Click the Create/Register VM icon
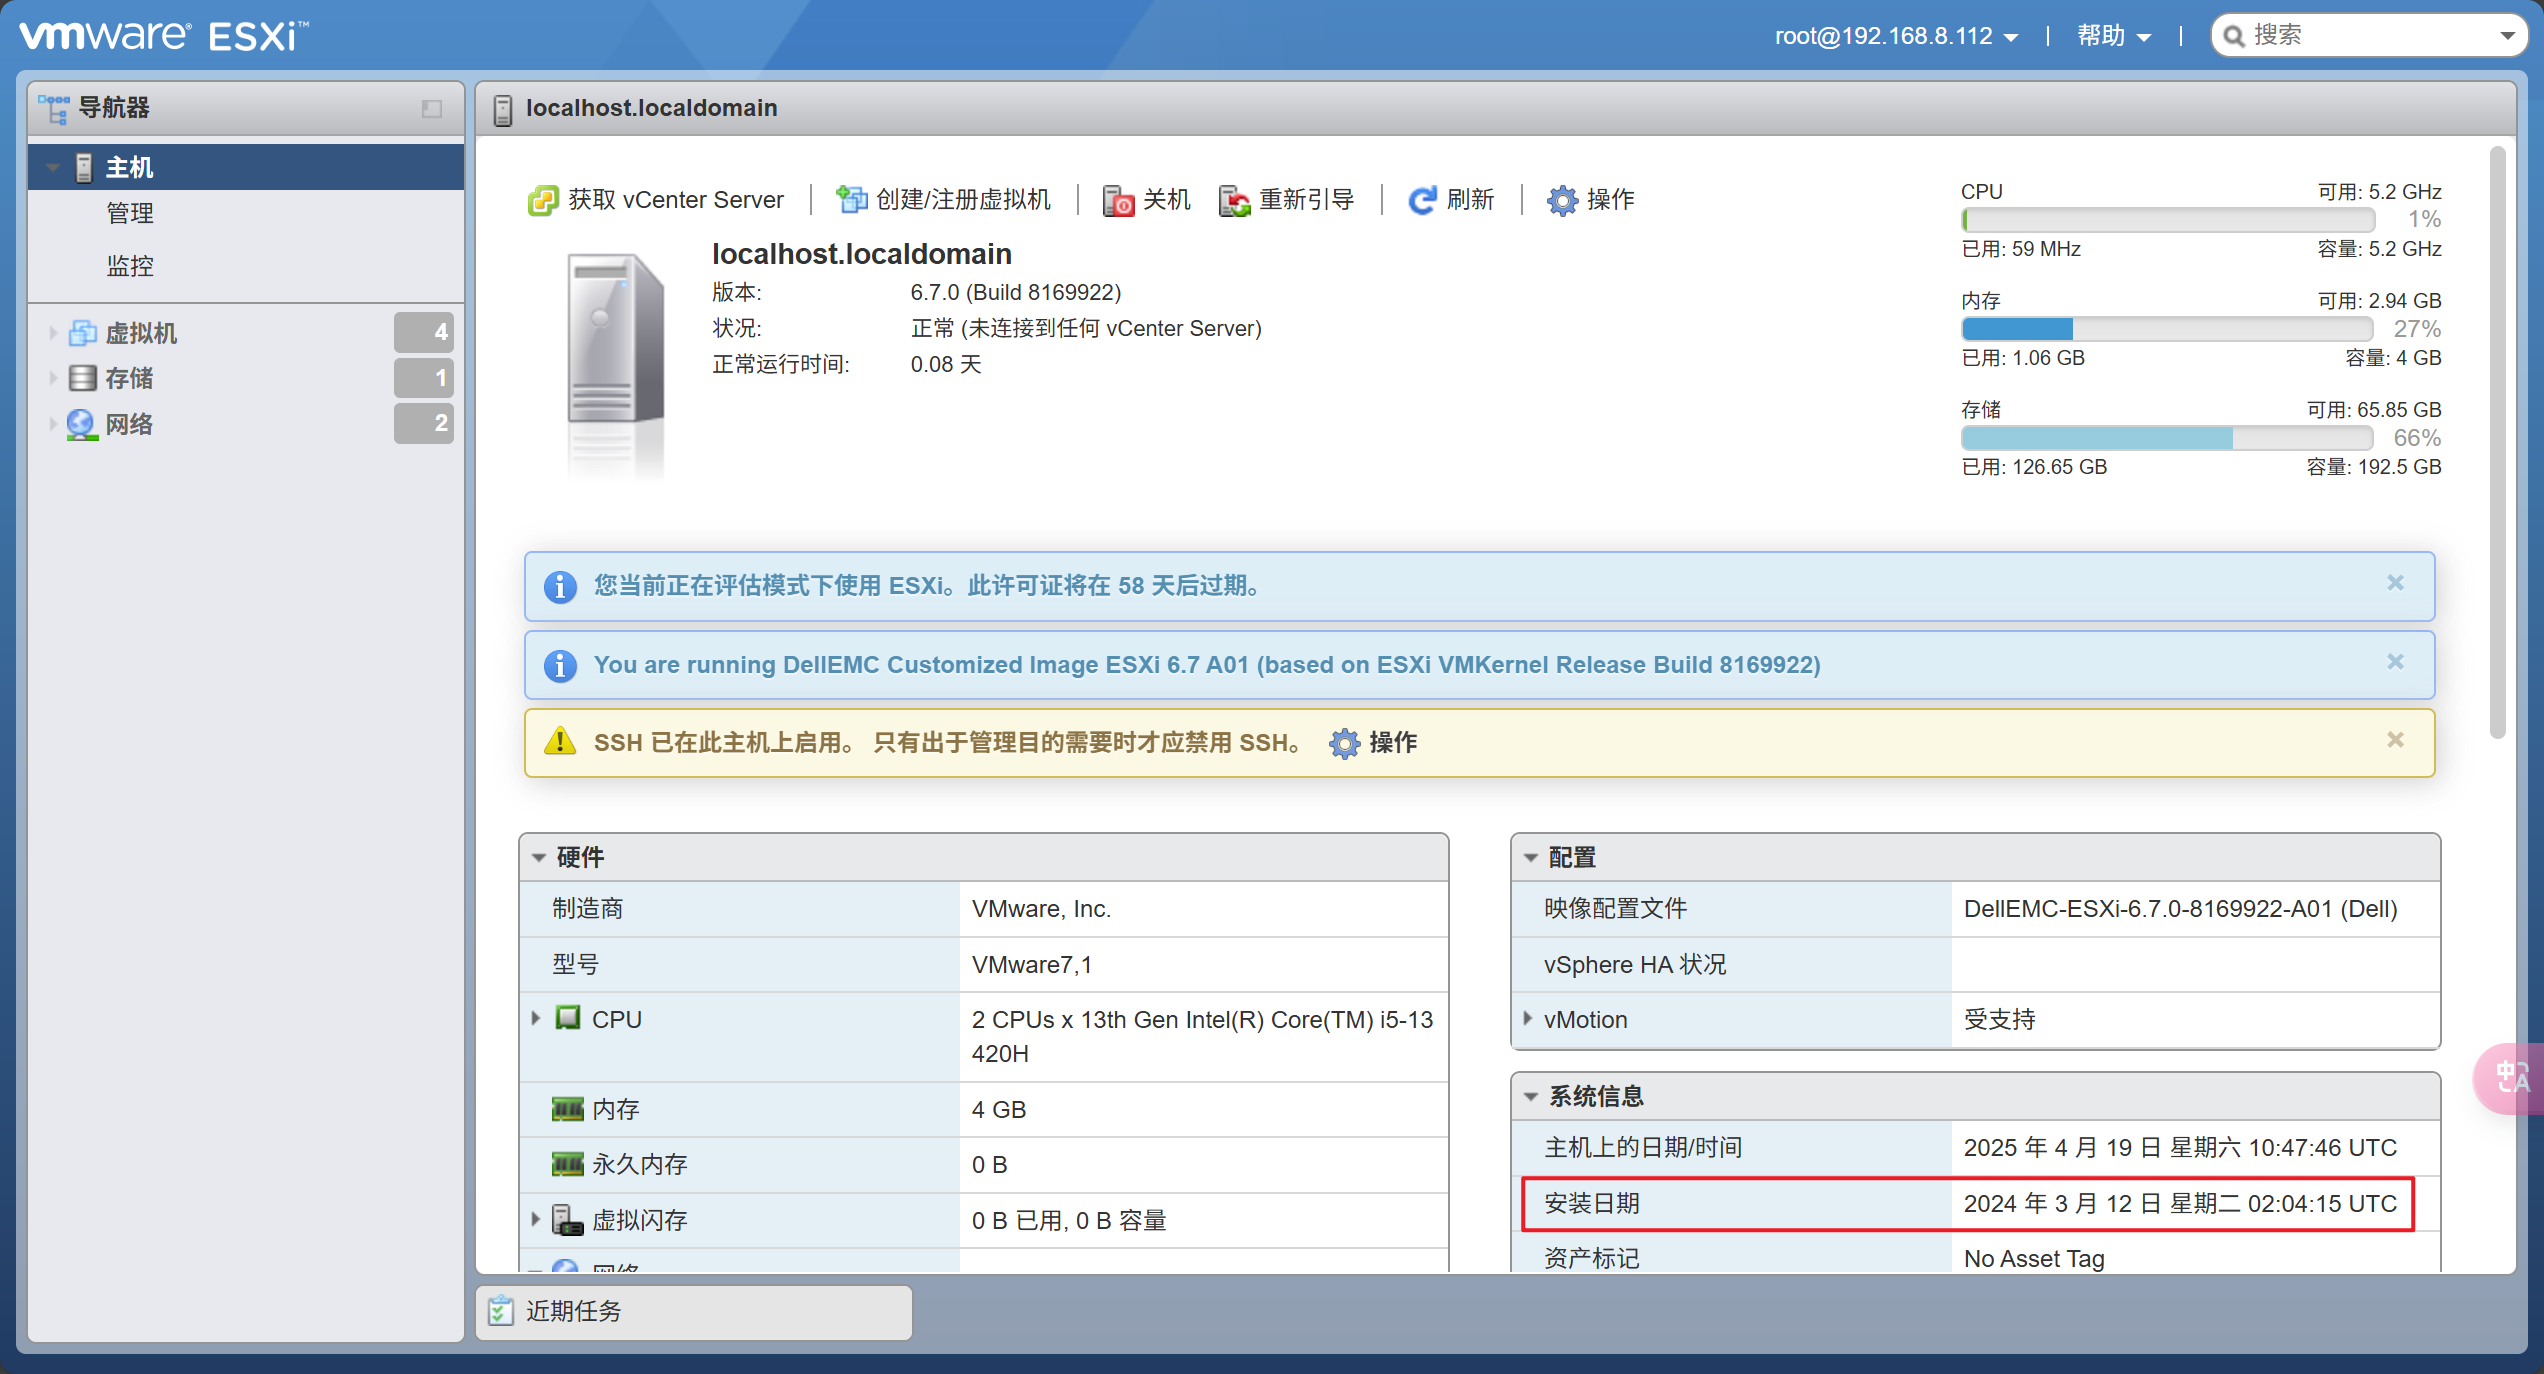Screen dimensions: 2544x1374 851,200
